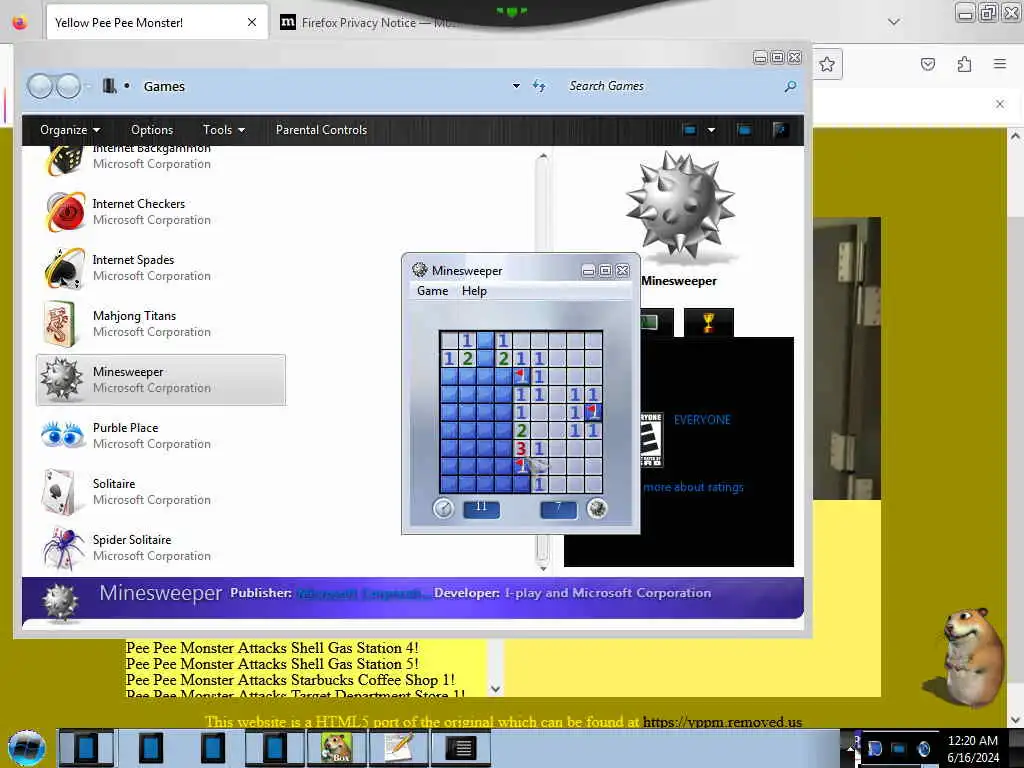
Task: Click the black console window taskbar icon
Action: click(x=461, y=747)
